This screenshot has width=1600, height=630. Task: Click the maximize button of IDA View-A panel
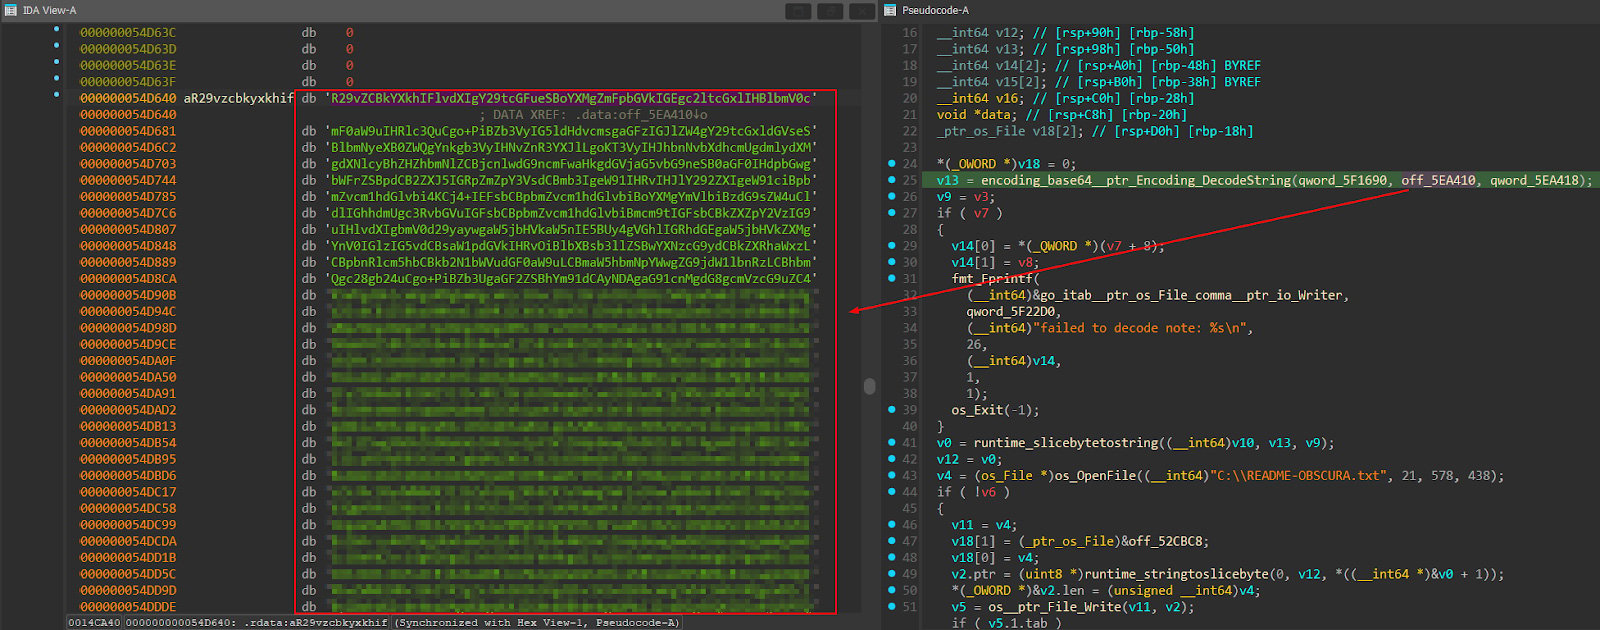[x=830, y=11]
